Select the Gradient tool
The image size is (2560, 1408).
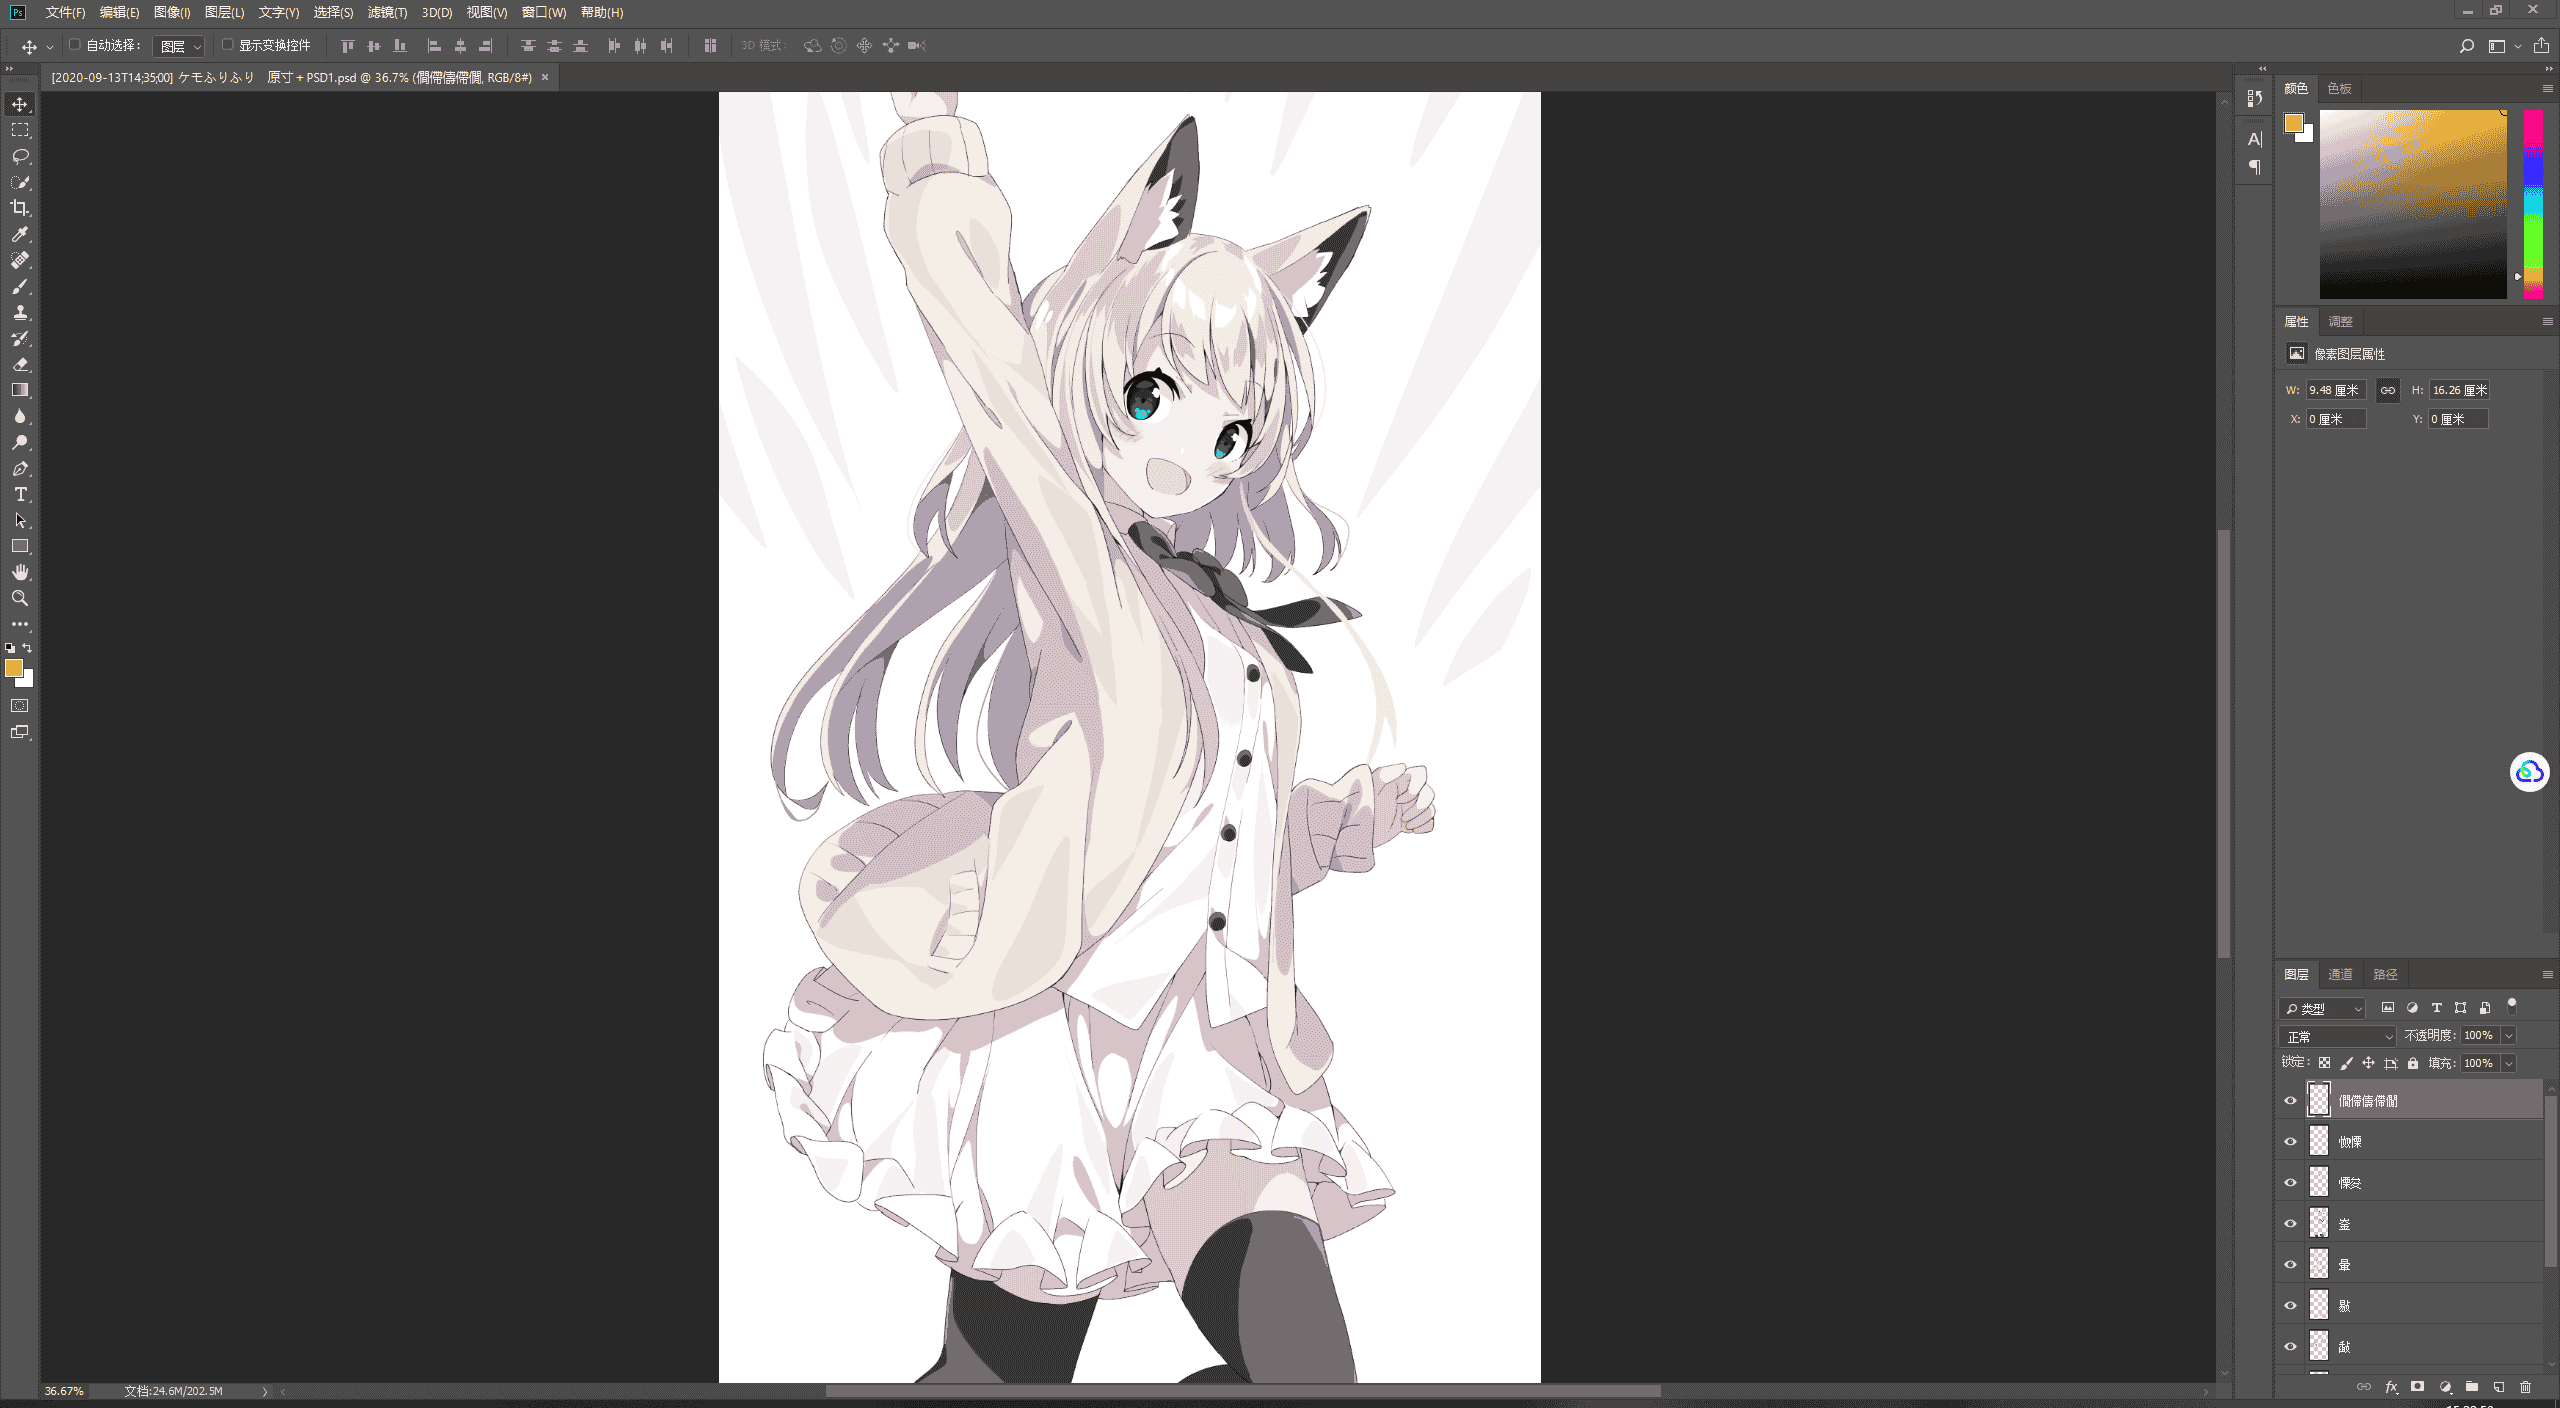20,390
